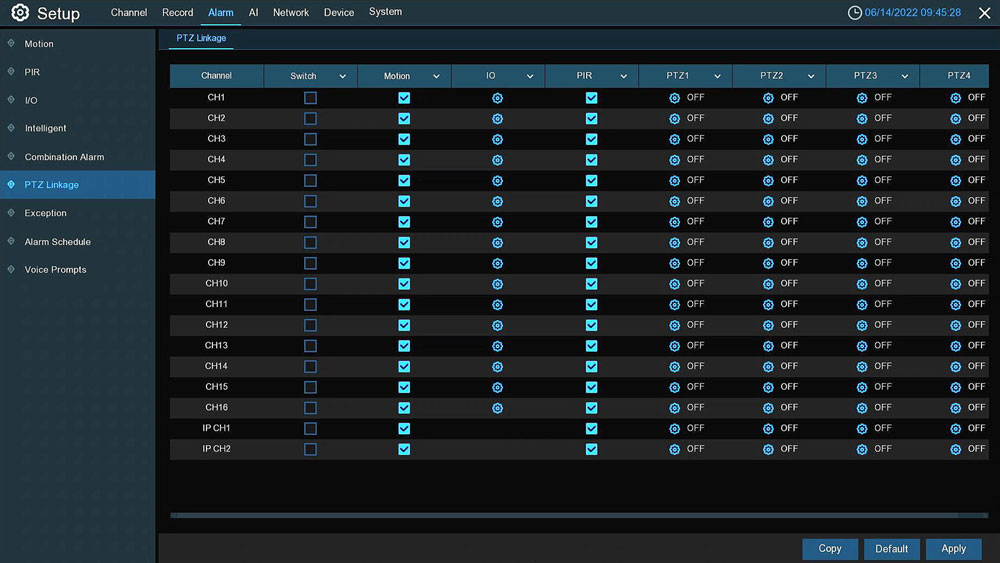Viewport: 1000px width, 563px height.
Task: Select the PTZ Linkage tab
Action: point(201,38)
